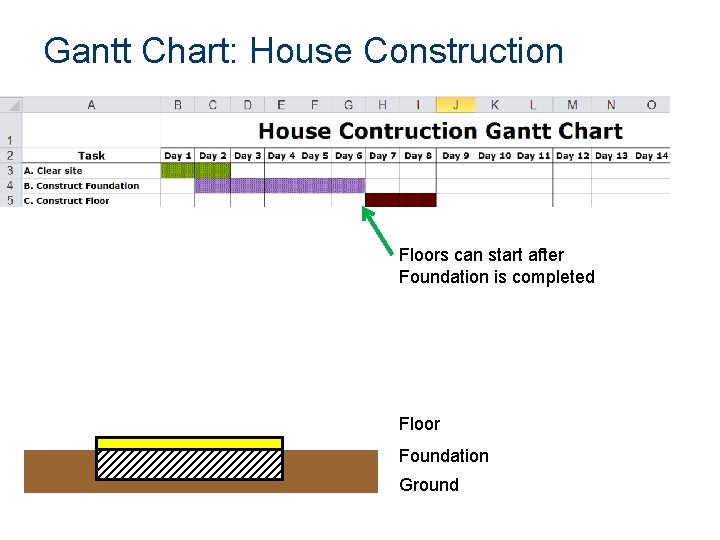Screen dimensions: 720x540
Task: Select row 2 header
Action: (x=11, y=155)
